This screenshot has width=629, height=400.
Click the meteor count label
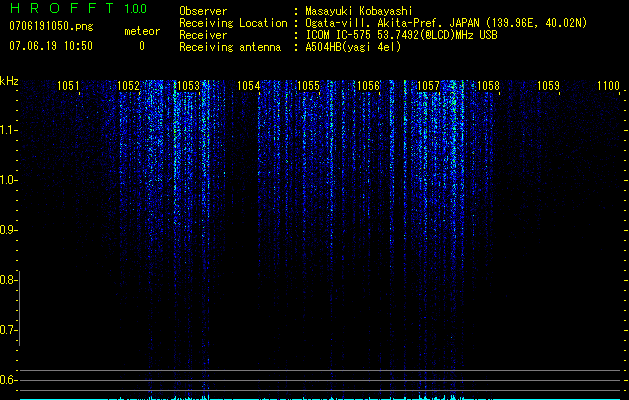coord(142,31)
